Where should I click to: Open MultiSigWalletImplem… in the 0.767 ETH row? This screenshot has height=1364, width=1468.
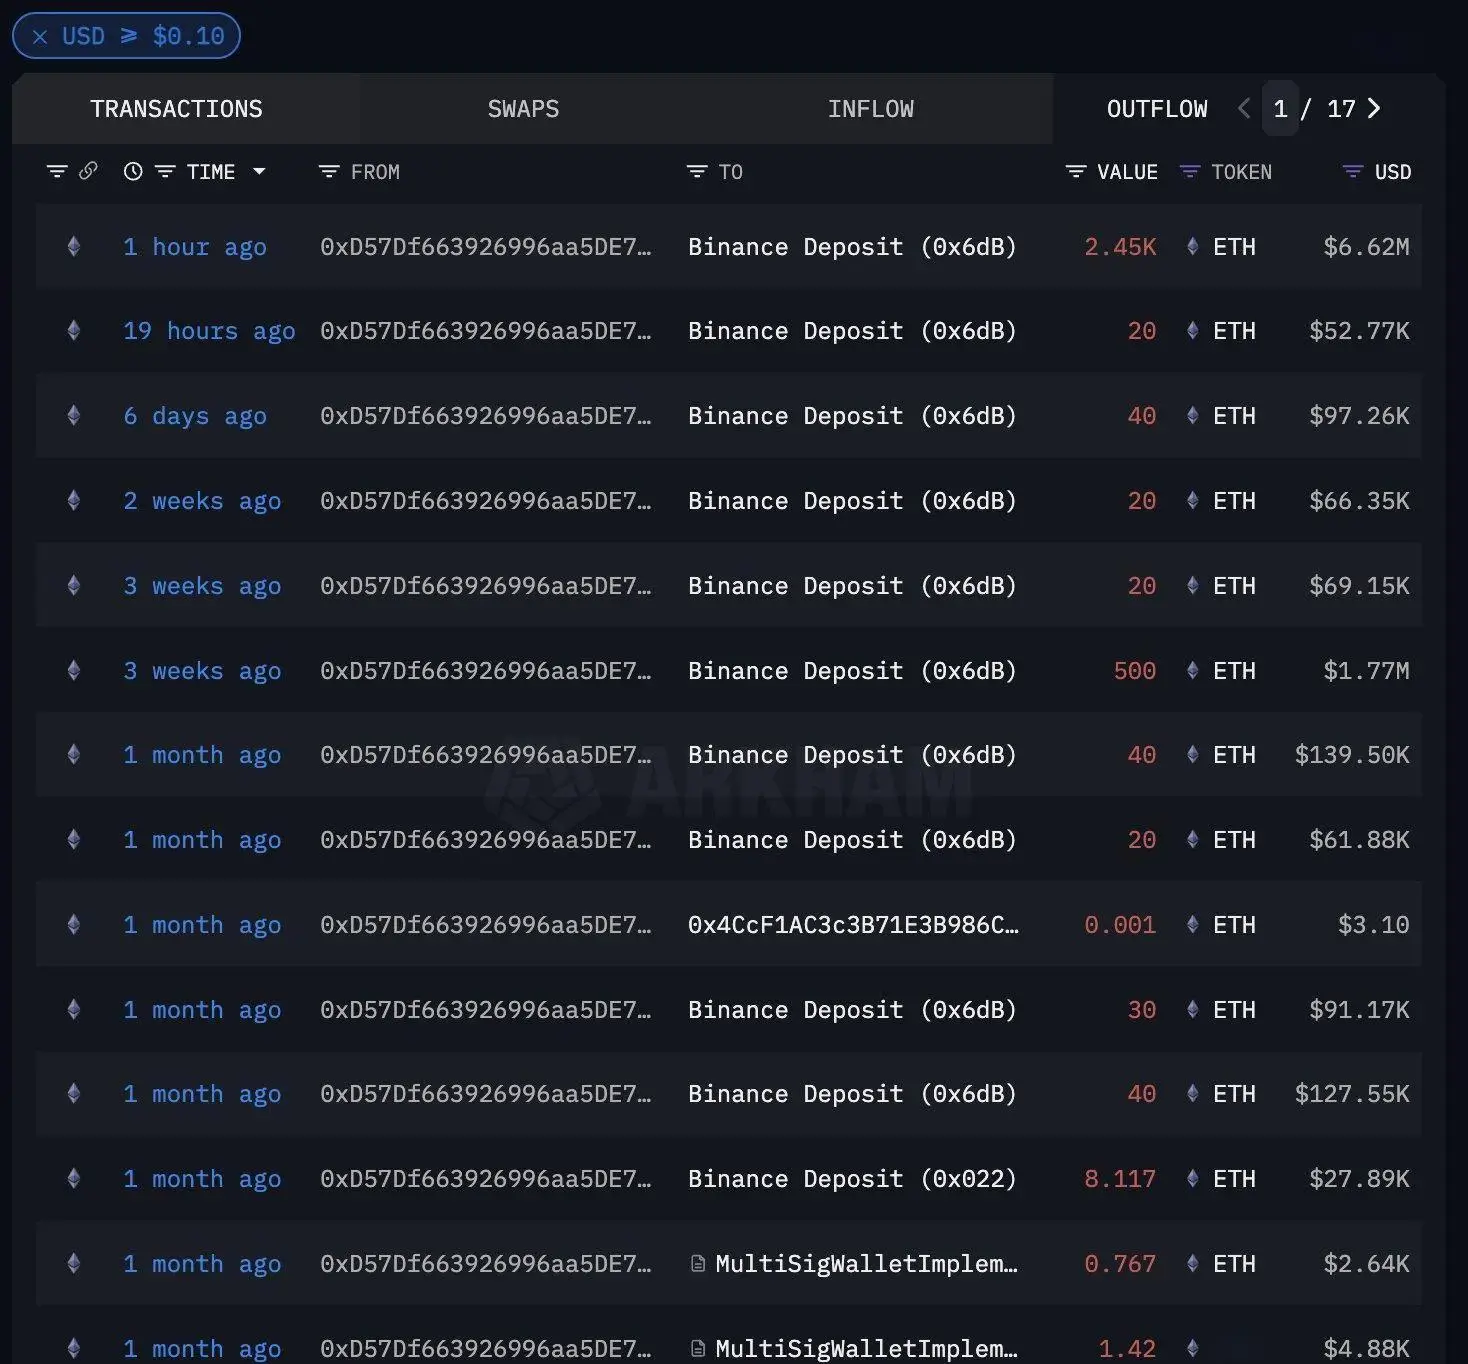coord(866,1264)
